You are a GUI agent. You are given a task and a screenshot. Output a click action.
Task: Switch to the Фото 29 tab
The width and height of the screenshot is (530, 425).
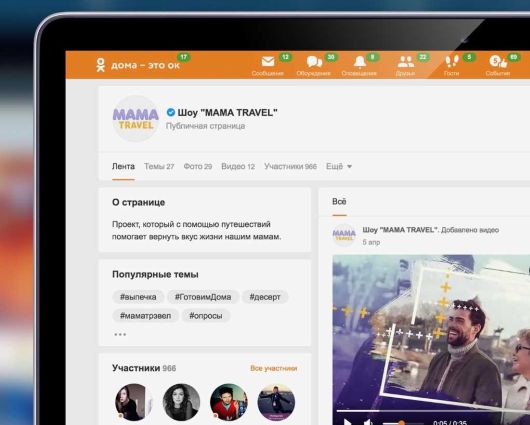pyautogui.click(x=198, y=166)
